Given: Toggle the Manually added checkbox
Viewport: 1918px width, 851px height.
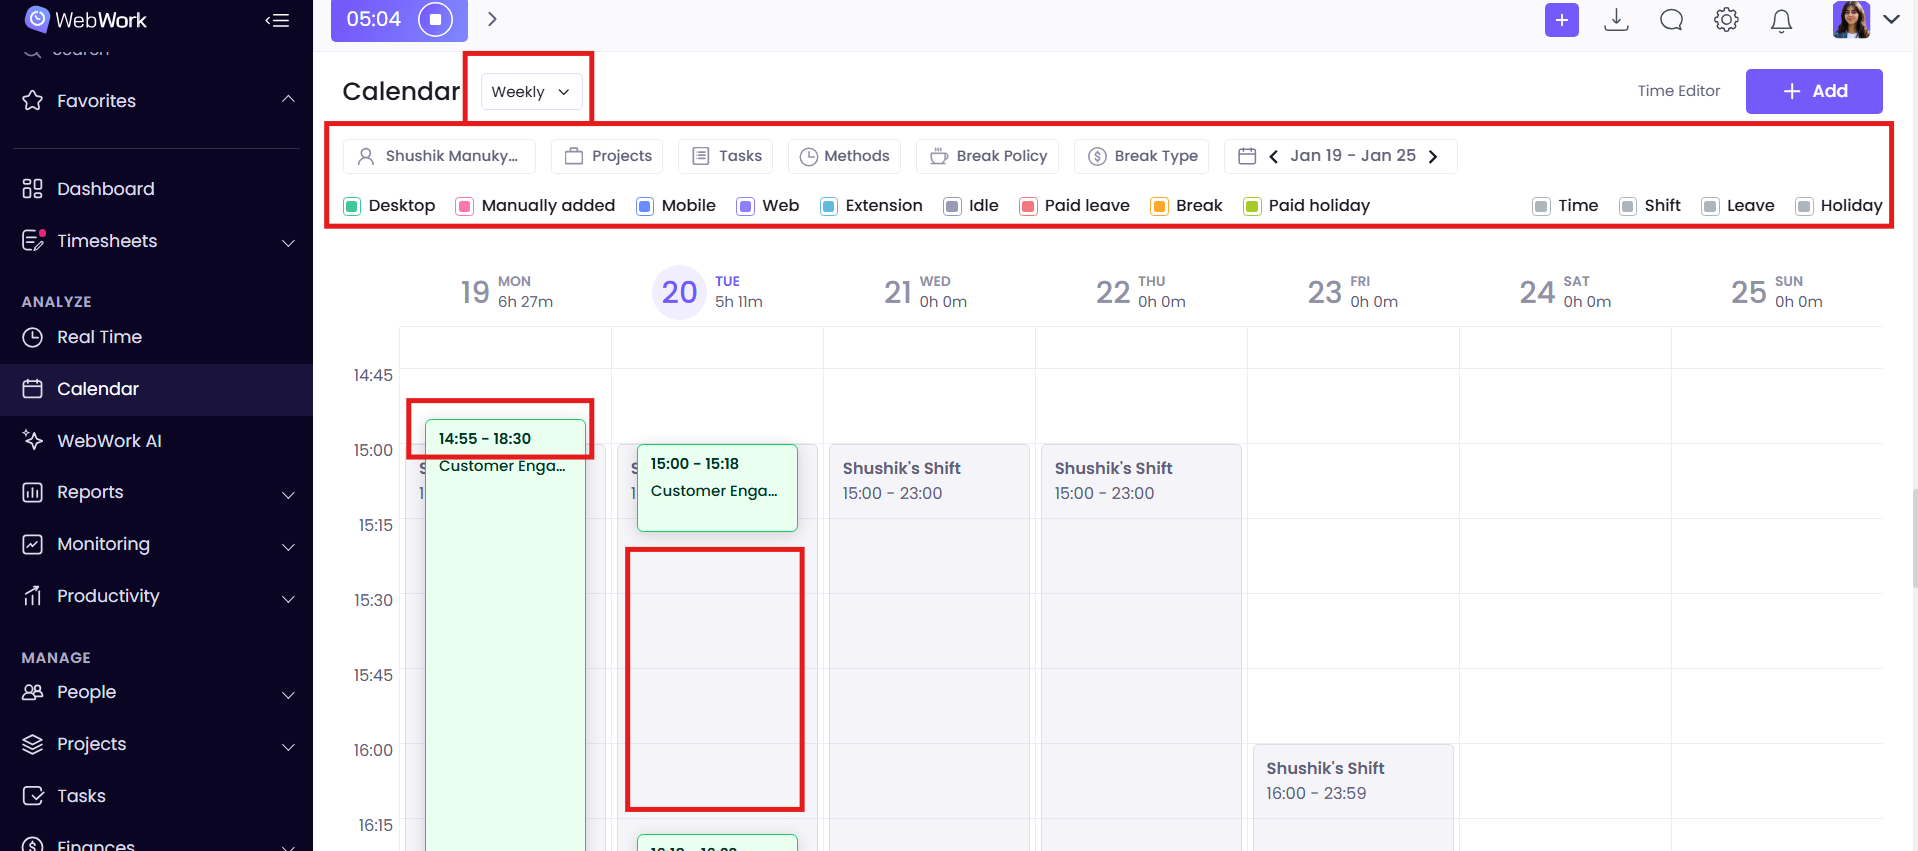Looking at the screenshot, I should point(465,206).
